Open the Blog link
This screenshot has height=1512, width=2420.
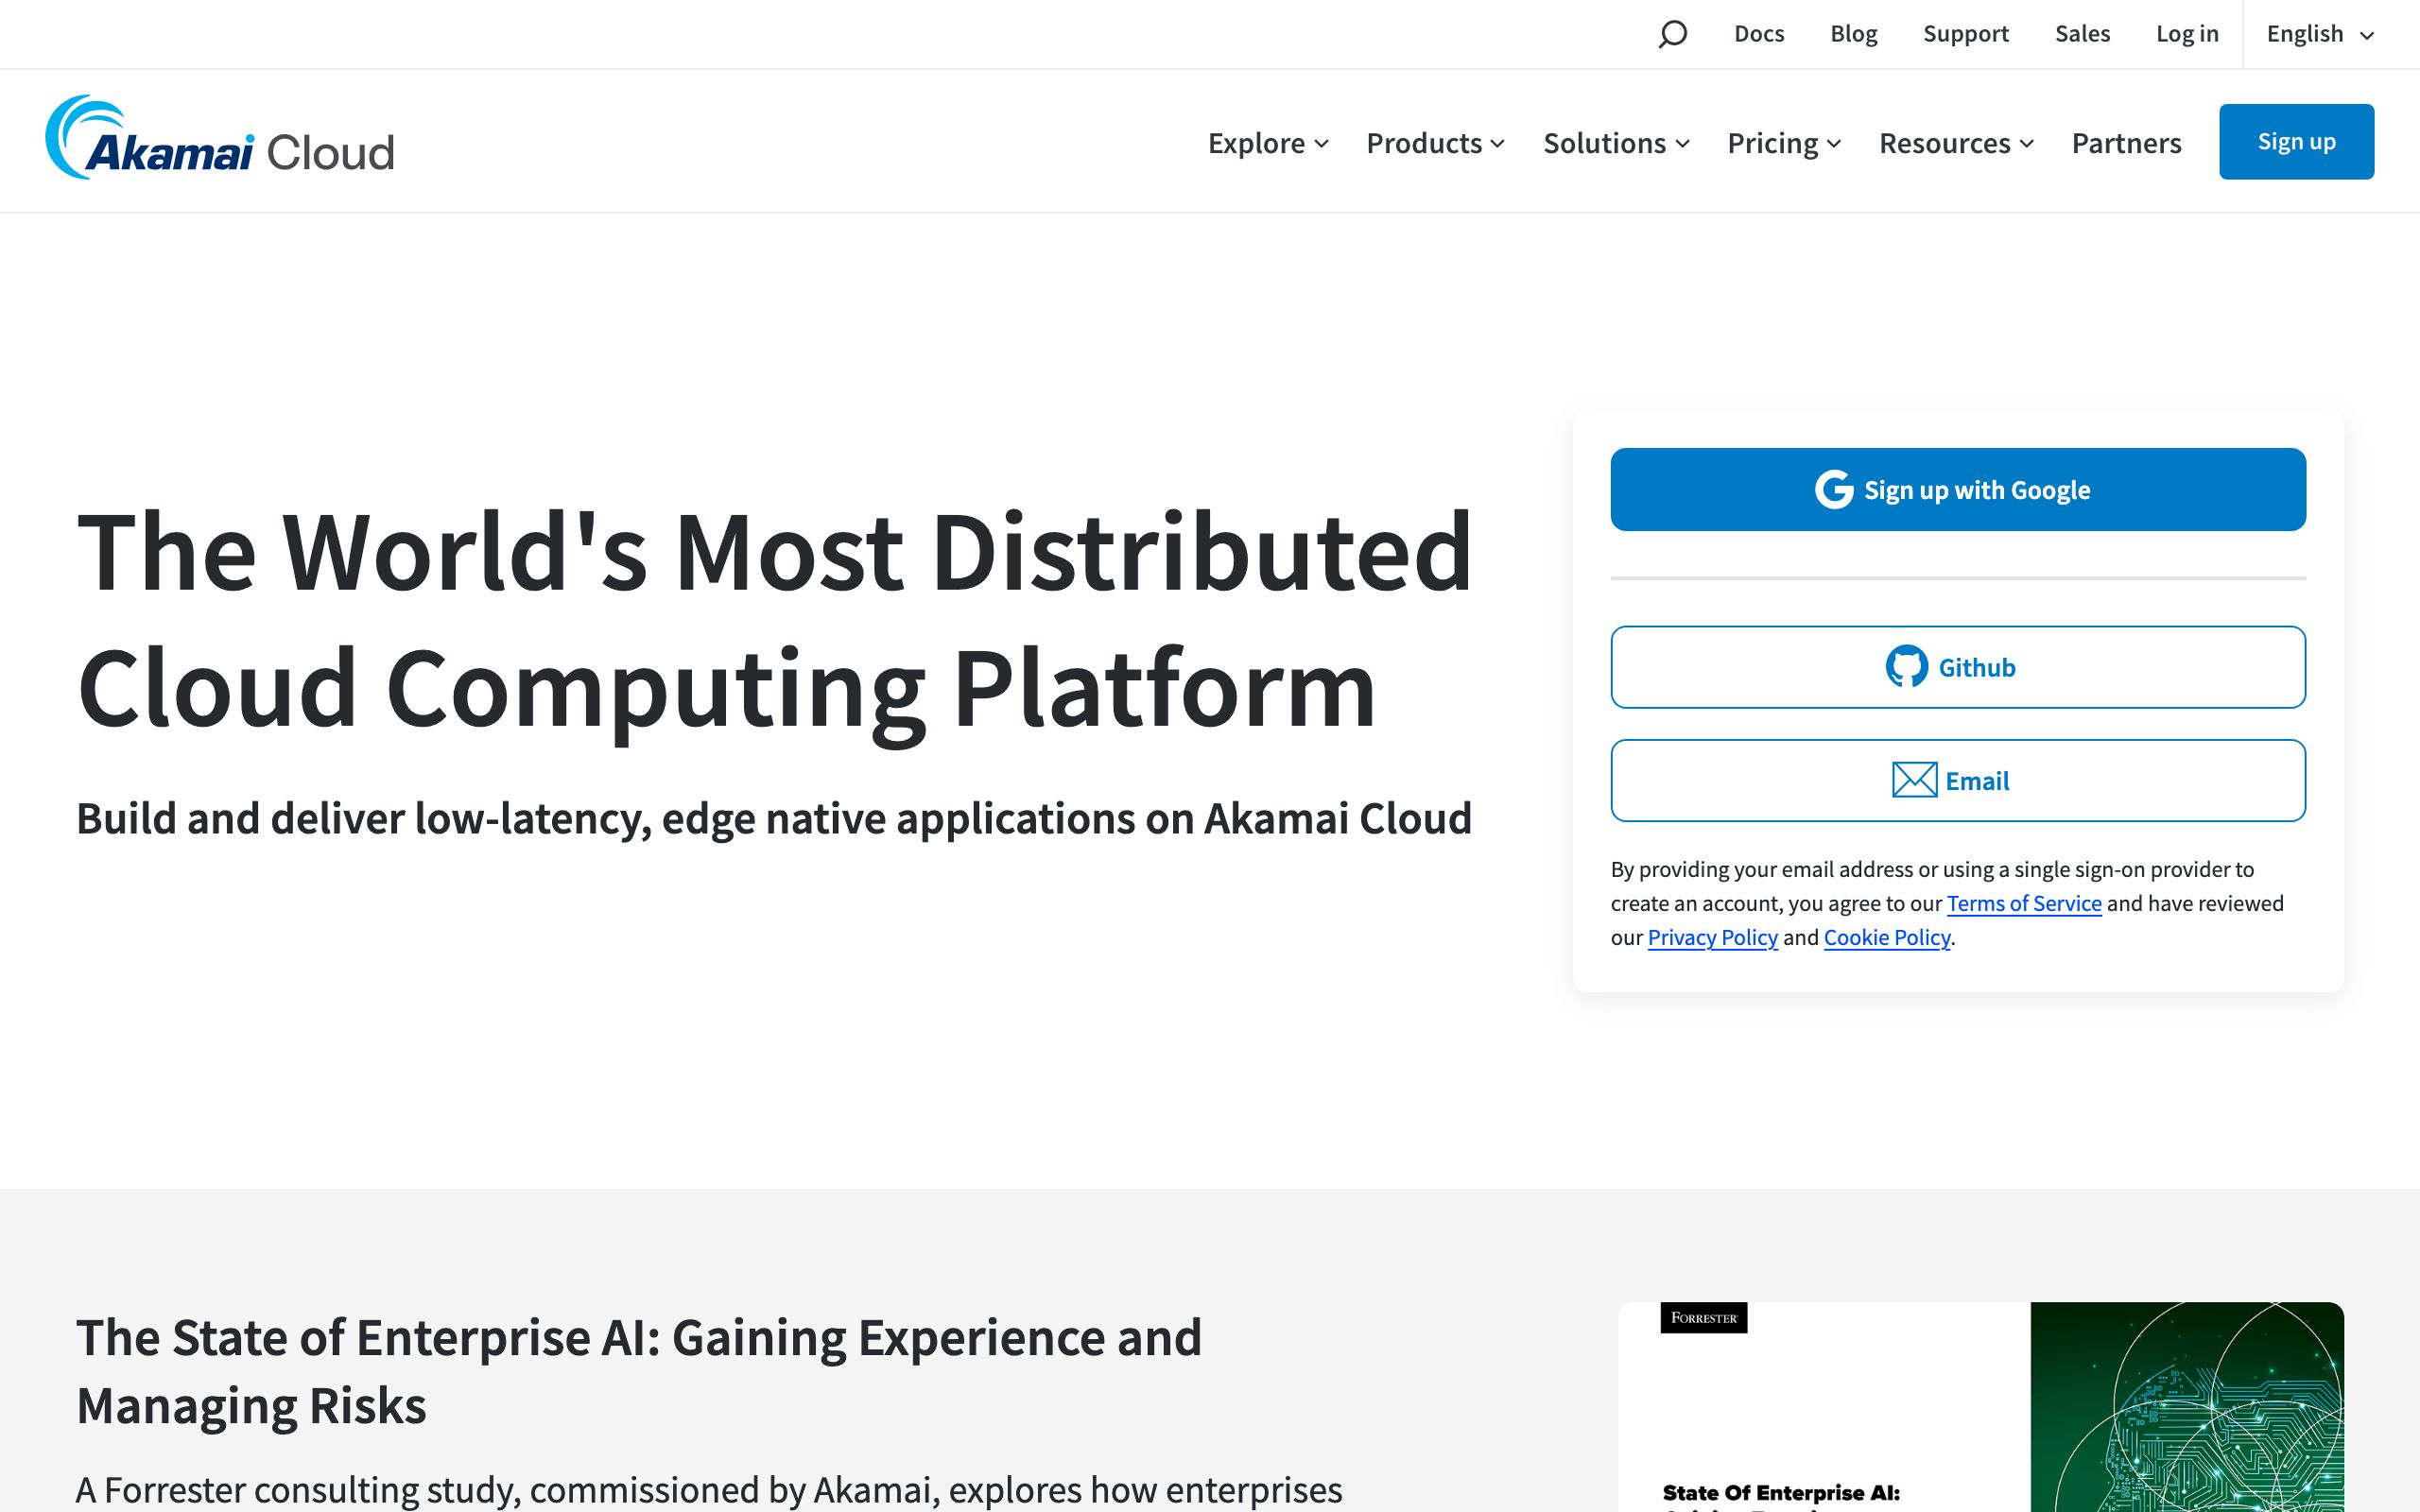click(x=1853, y=34)
